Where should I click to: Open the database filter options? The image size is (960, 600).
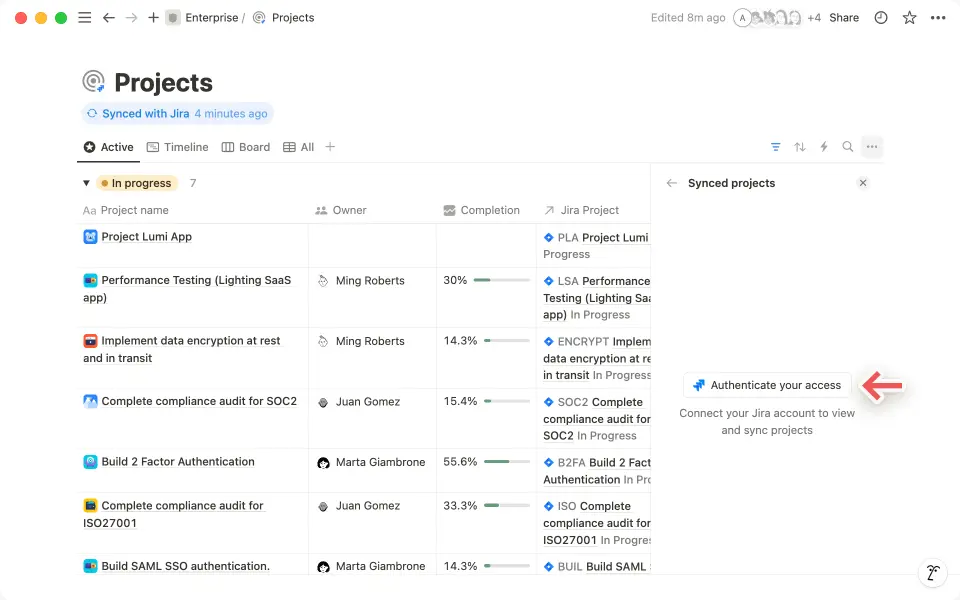pyautogui.click(x=776, y=146)
